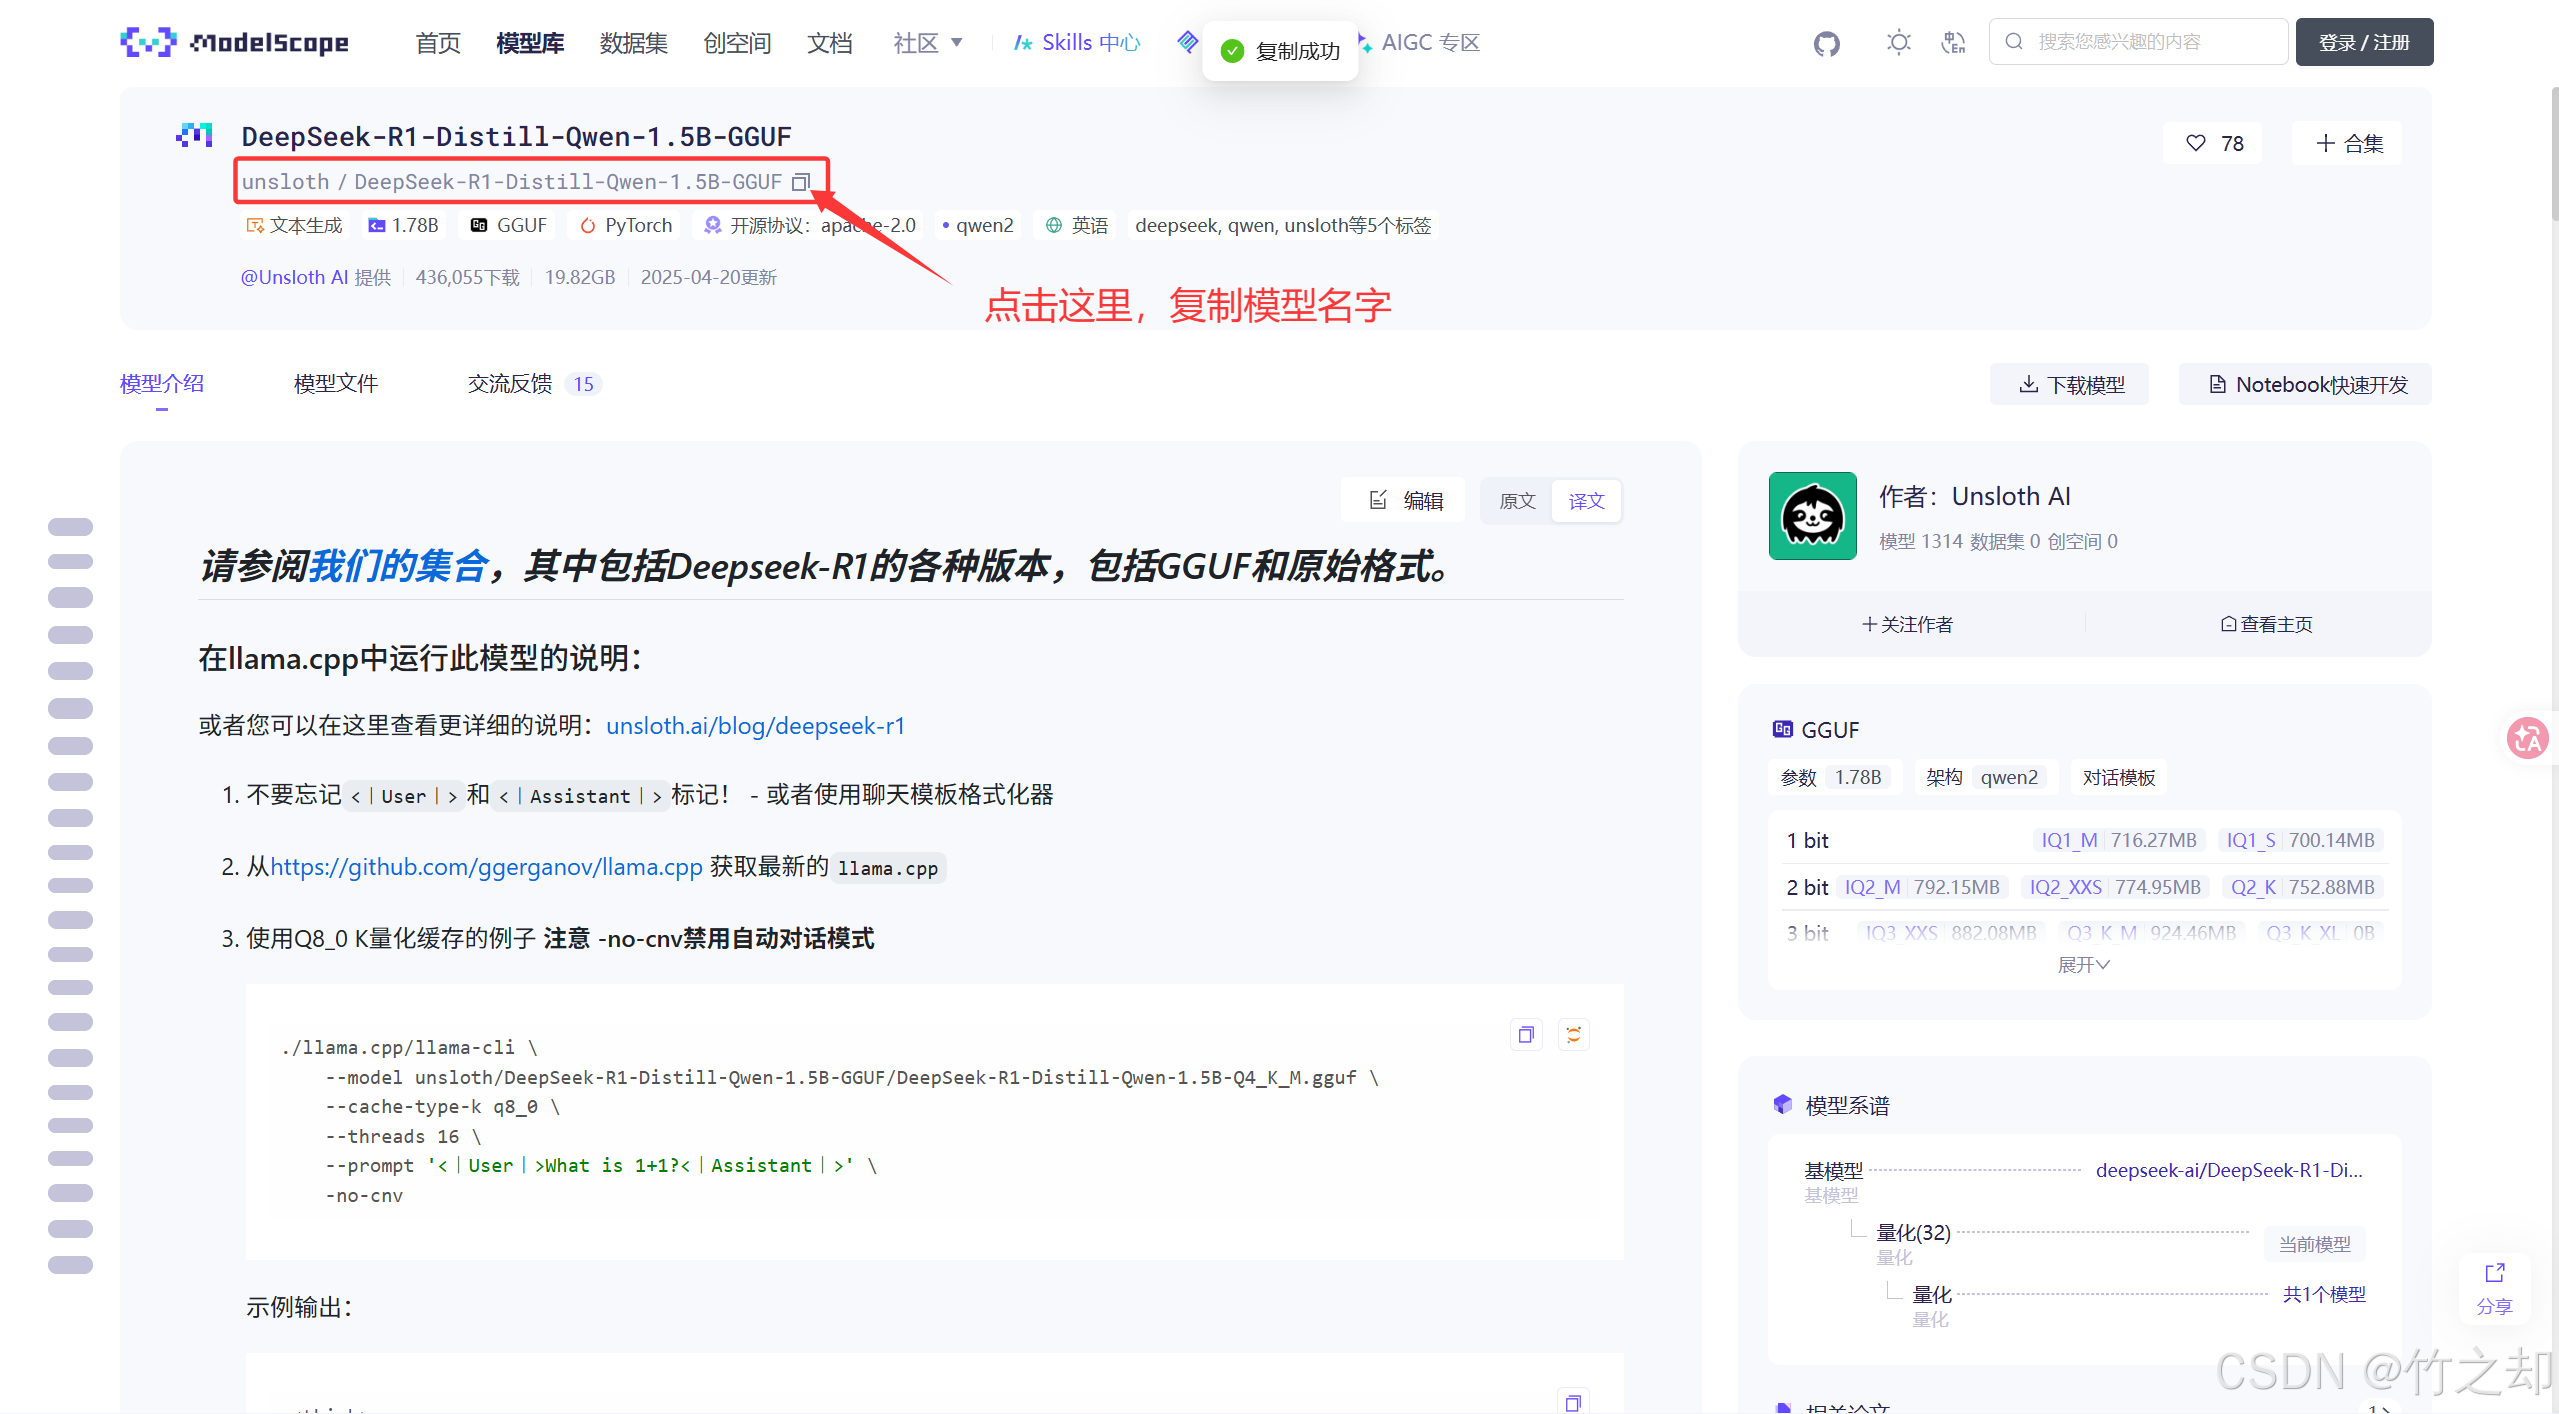This screenshot has width=2559, height=1414.
Task: Expand the 量化(32) tree node
Action: pyautogui.click(x=1912, y=1233)
